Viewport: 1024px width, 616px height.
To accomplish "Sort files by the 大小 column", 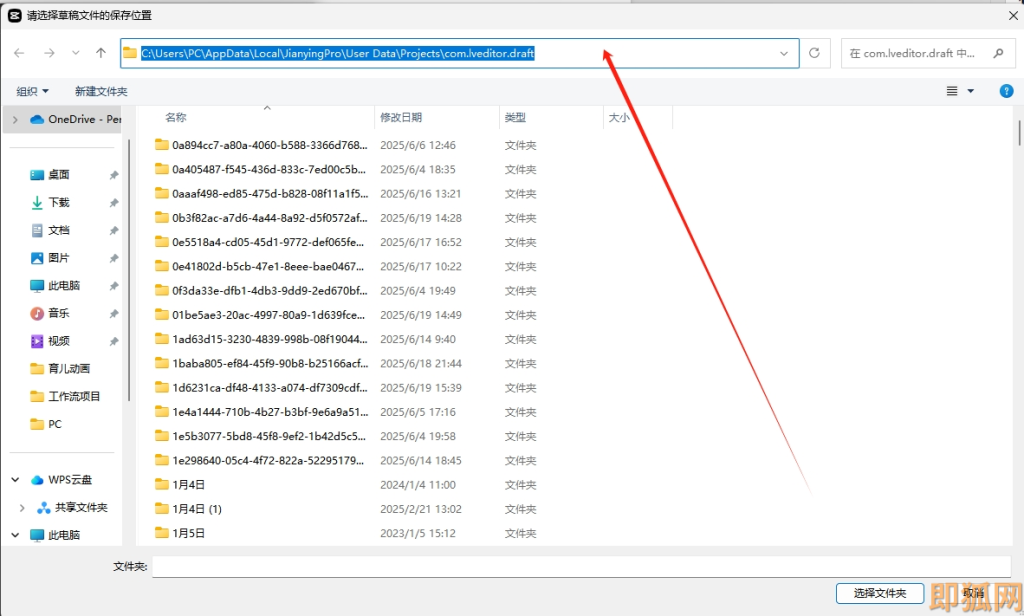I will [619, 118].
